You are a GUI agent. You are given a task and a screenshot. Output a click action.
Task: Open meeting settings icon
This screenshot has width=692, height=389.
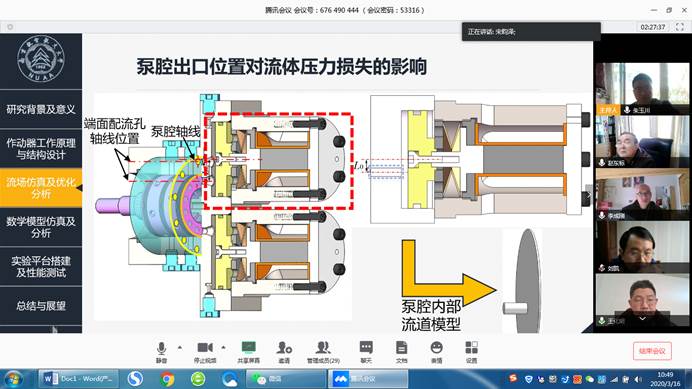click(471, 352)
